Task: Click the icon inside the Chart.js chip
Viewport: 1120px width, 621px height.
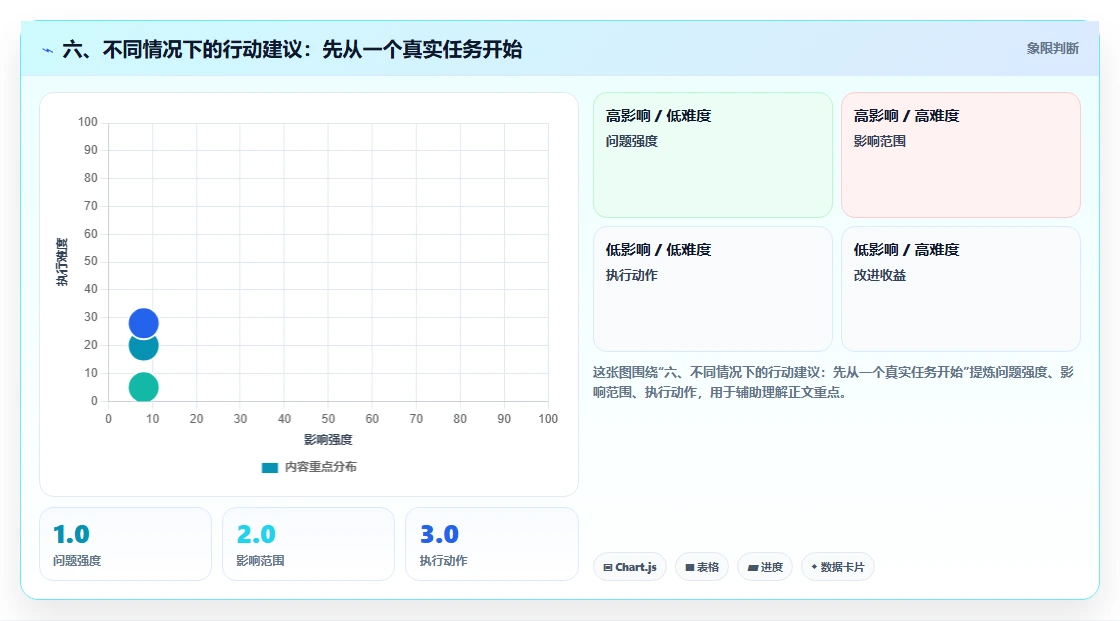Action: coord(608,567)
